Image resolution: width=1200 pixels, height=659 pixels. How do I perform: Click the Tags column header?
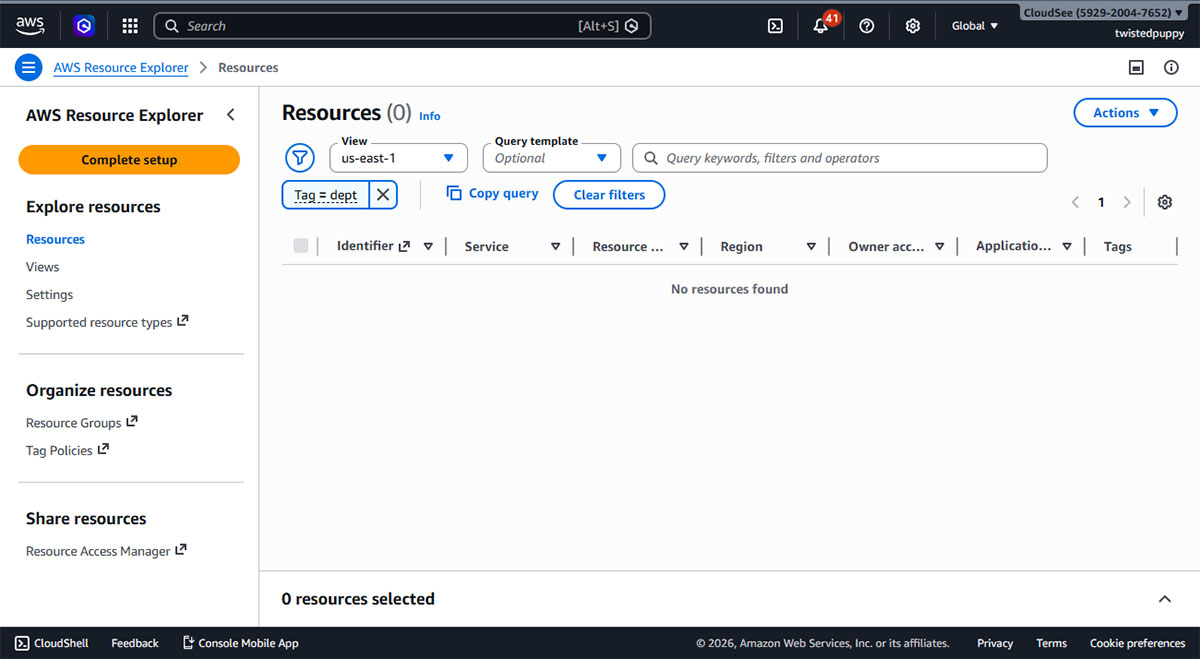tap(1118, 247)
